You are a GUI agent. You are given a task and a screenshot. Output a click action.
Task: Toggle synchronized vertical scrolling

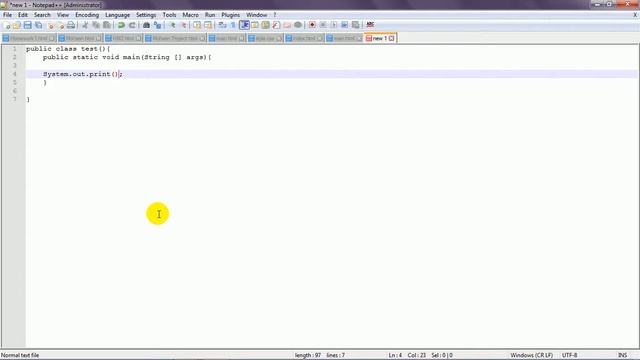tap(197, 25)
